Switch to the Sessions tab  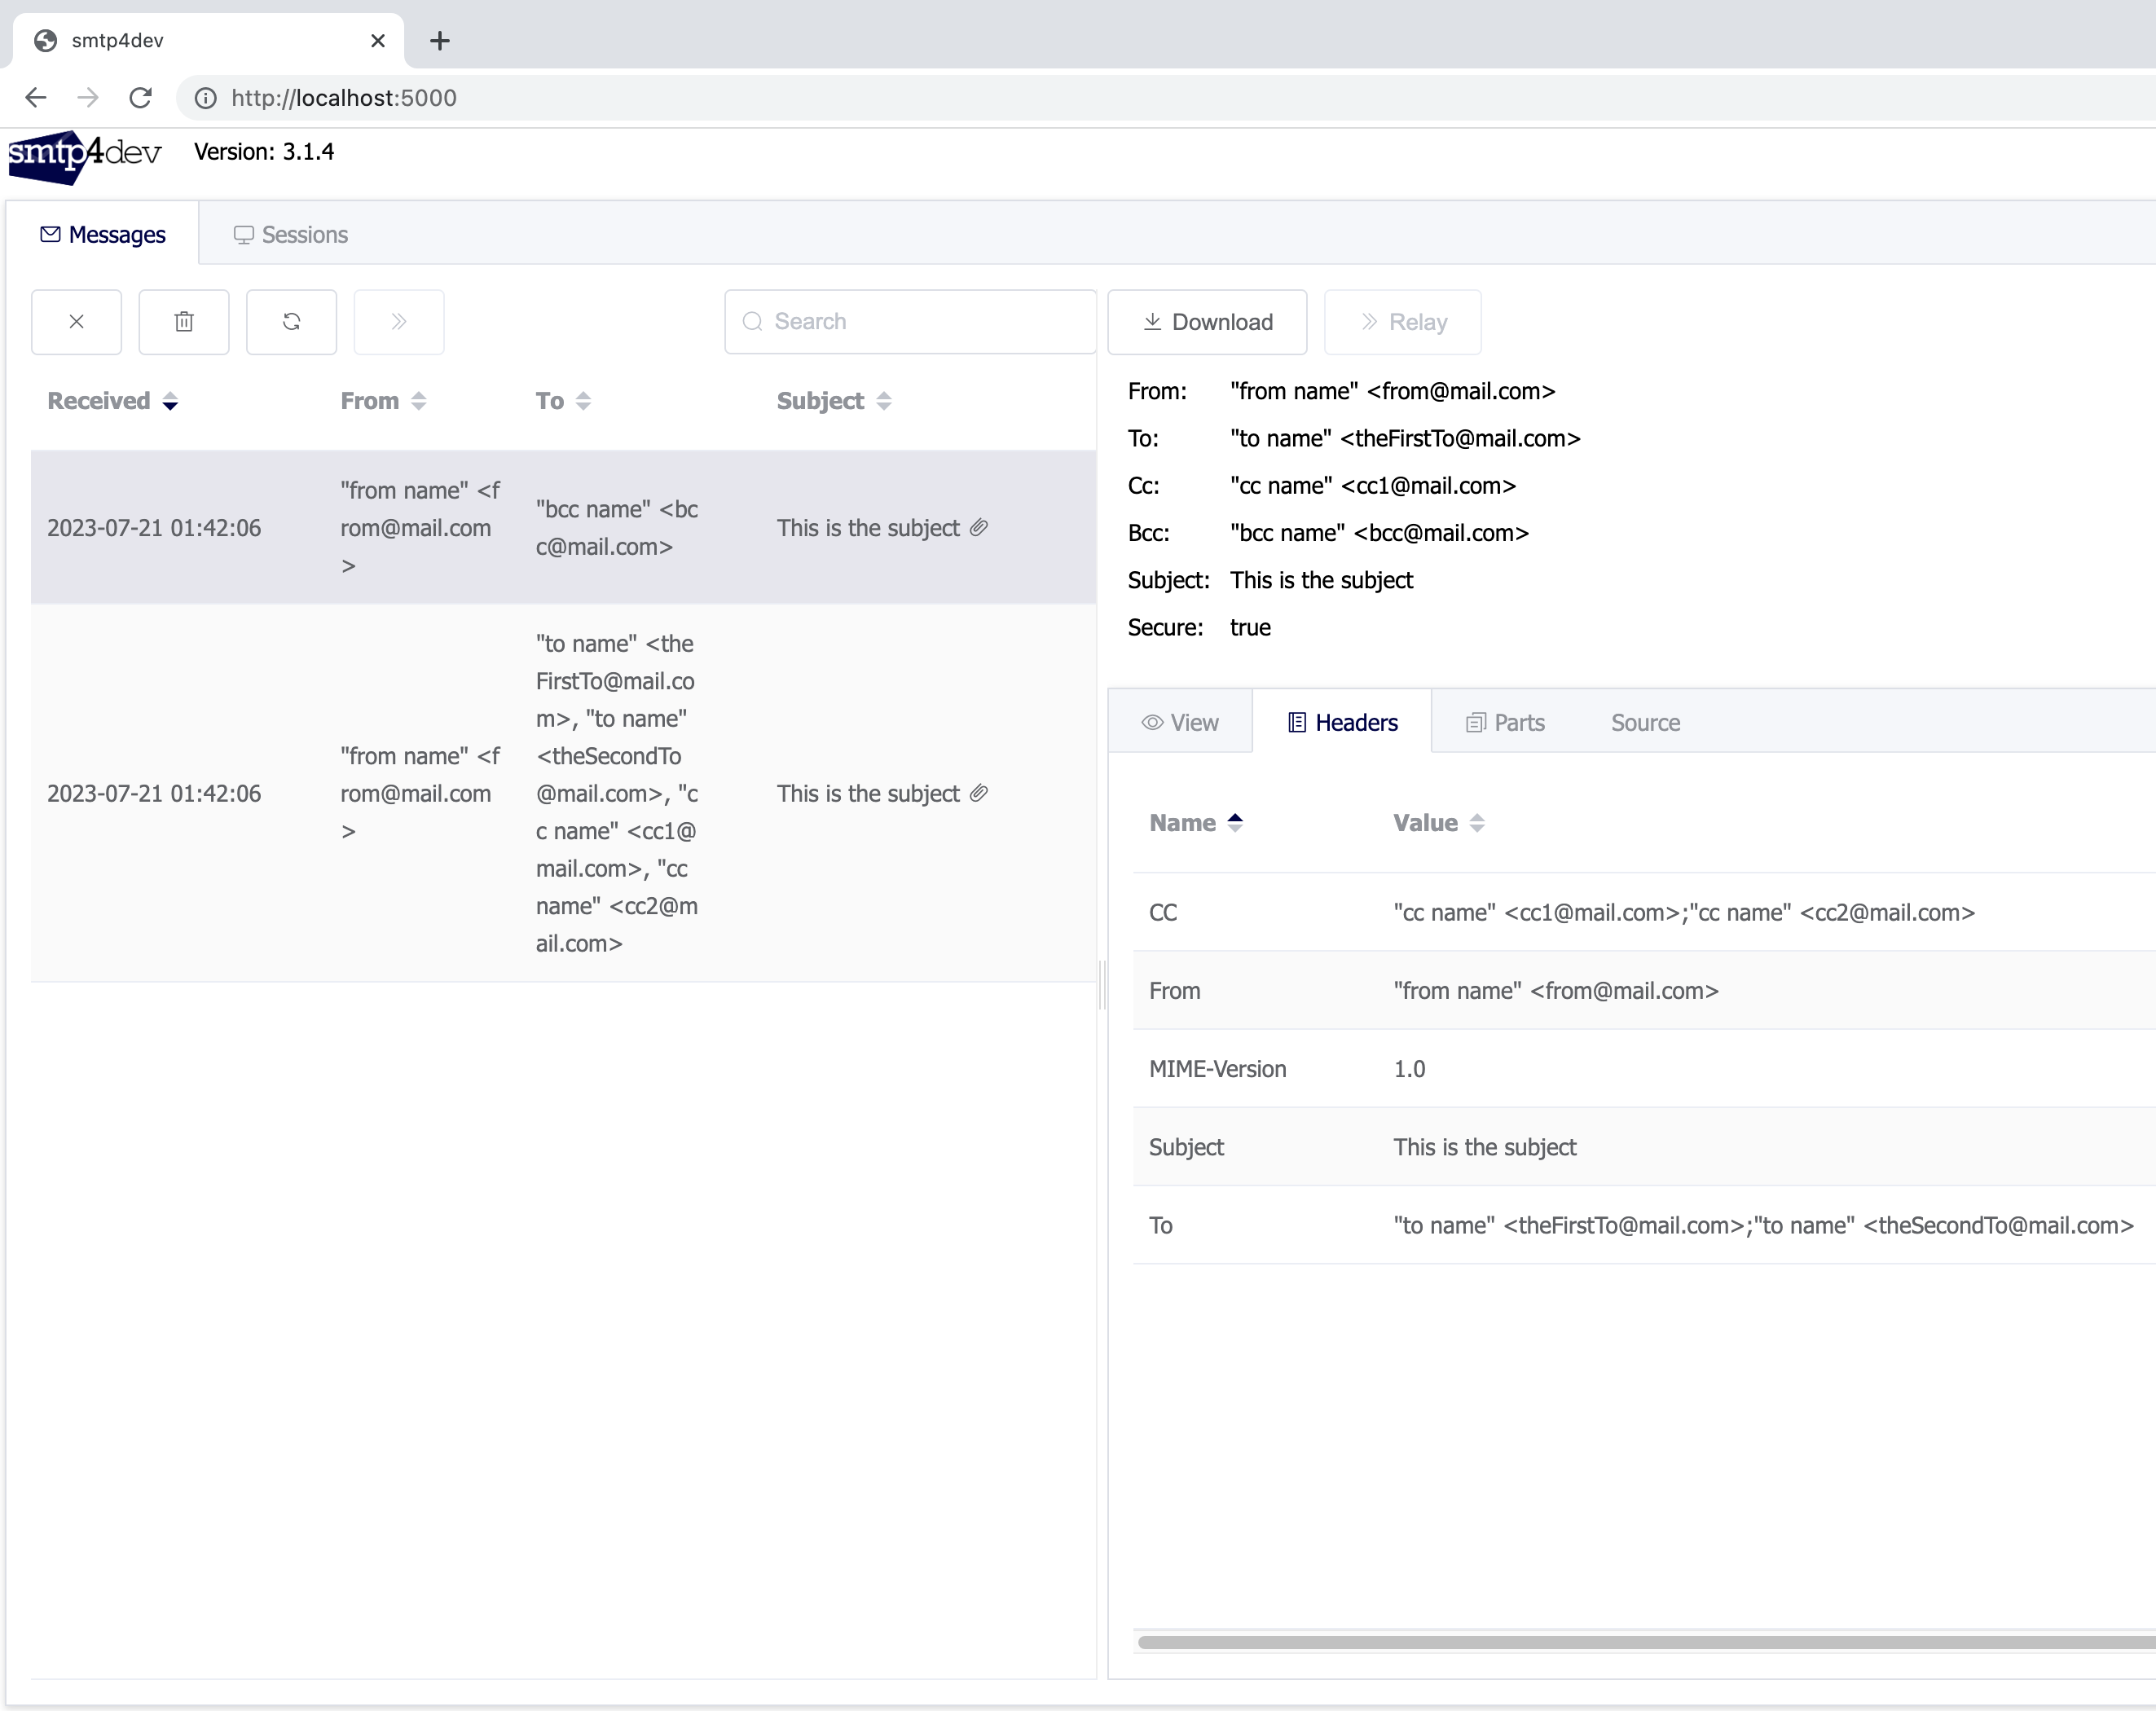(291, 235)
